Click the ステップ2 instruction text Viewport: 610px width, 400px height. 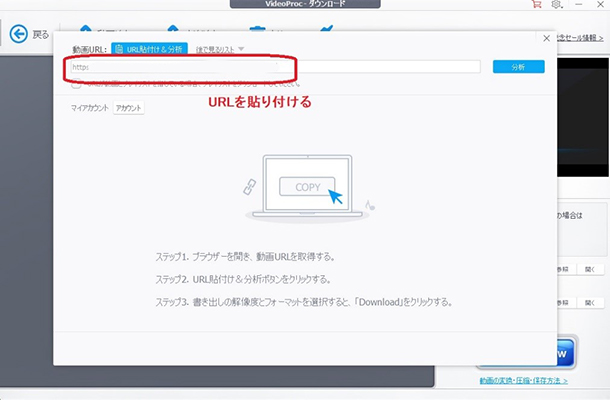243,279
